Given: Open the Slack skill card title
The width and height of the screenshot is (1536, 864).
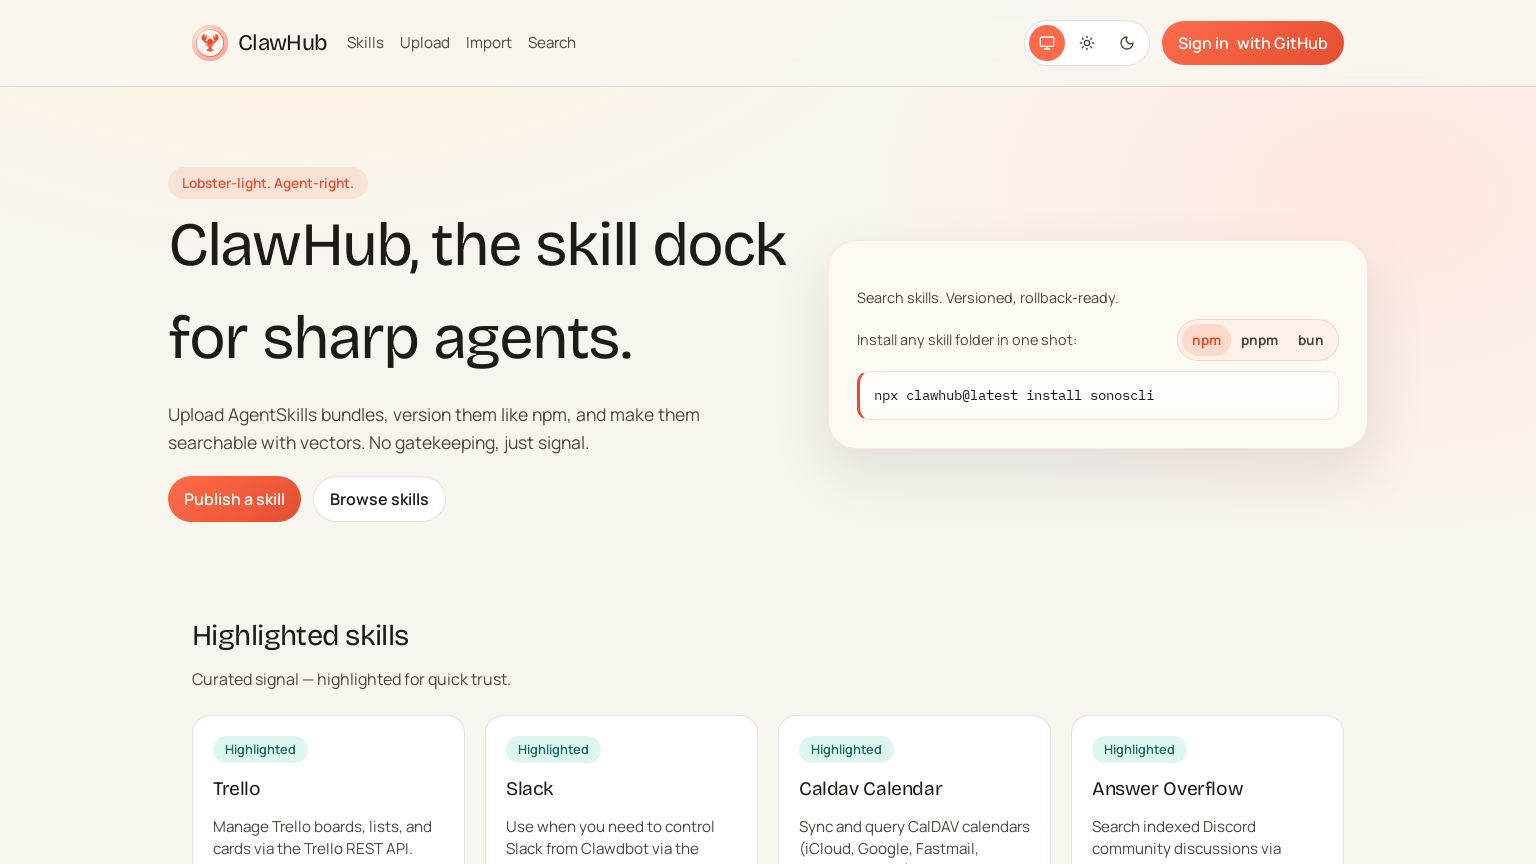Looking at the screenshot, I should [x=529, y=789].
